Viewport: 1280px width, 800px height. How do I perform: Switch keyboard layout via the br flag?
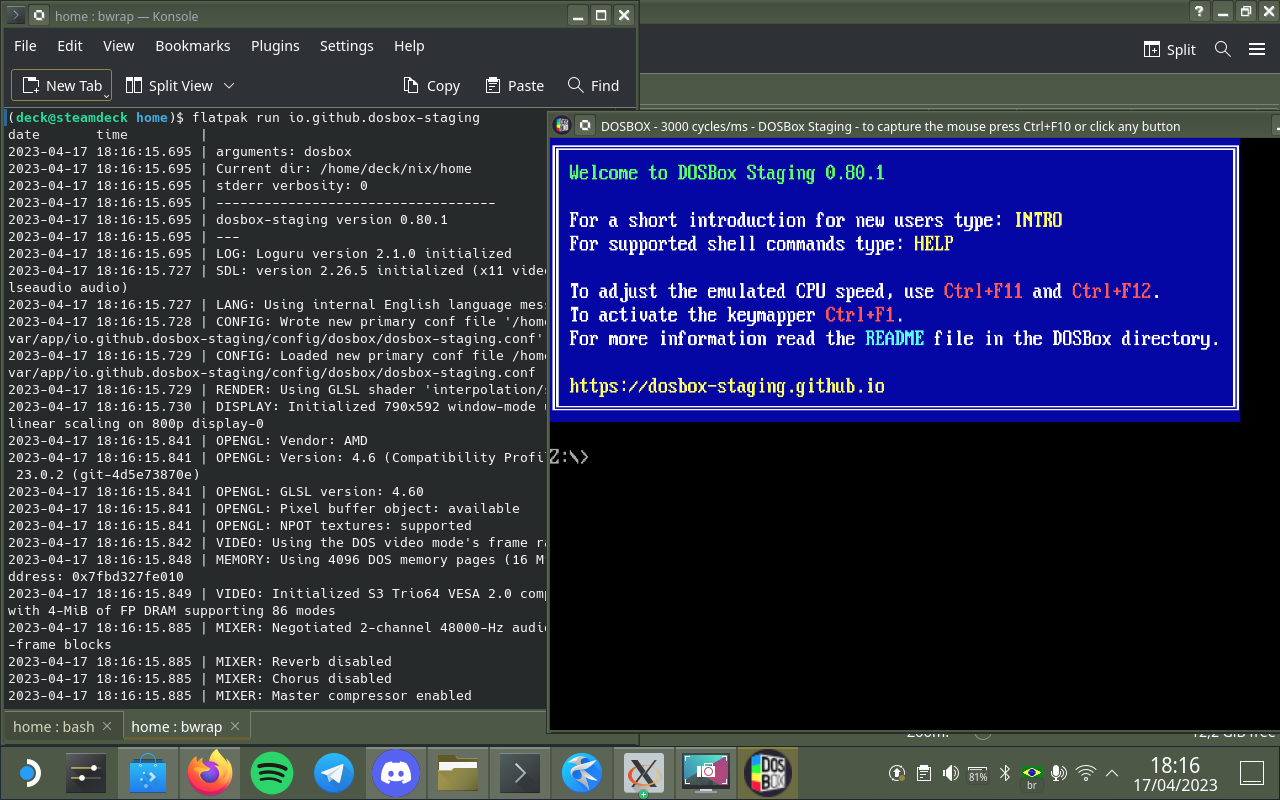pyautogui.click(x=1032, y=772)
